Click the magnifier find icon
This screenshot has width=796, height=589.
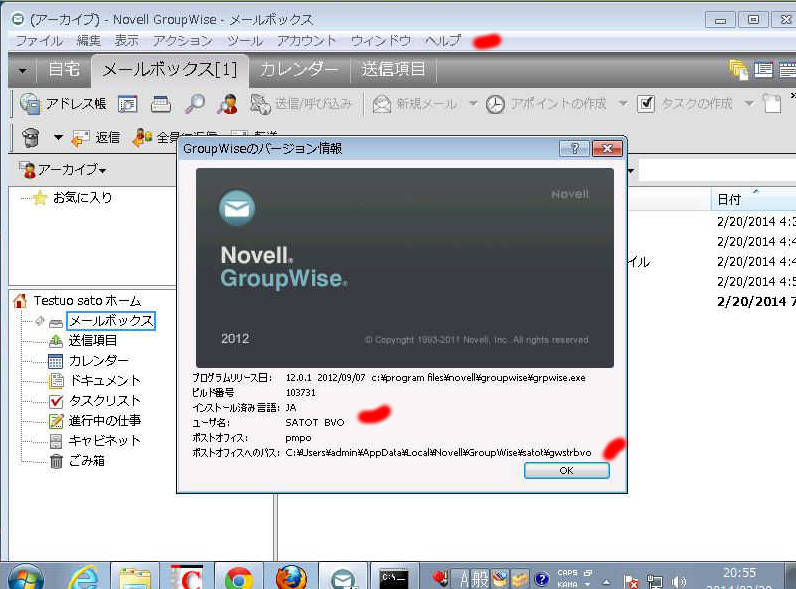195,104
